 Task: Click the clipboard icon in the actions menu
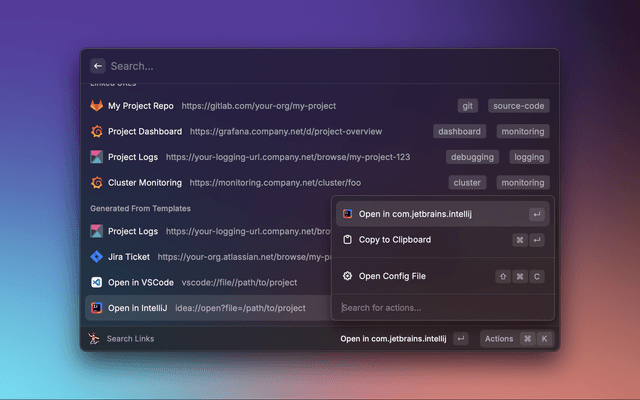(x=347, y=240)
